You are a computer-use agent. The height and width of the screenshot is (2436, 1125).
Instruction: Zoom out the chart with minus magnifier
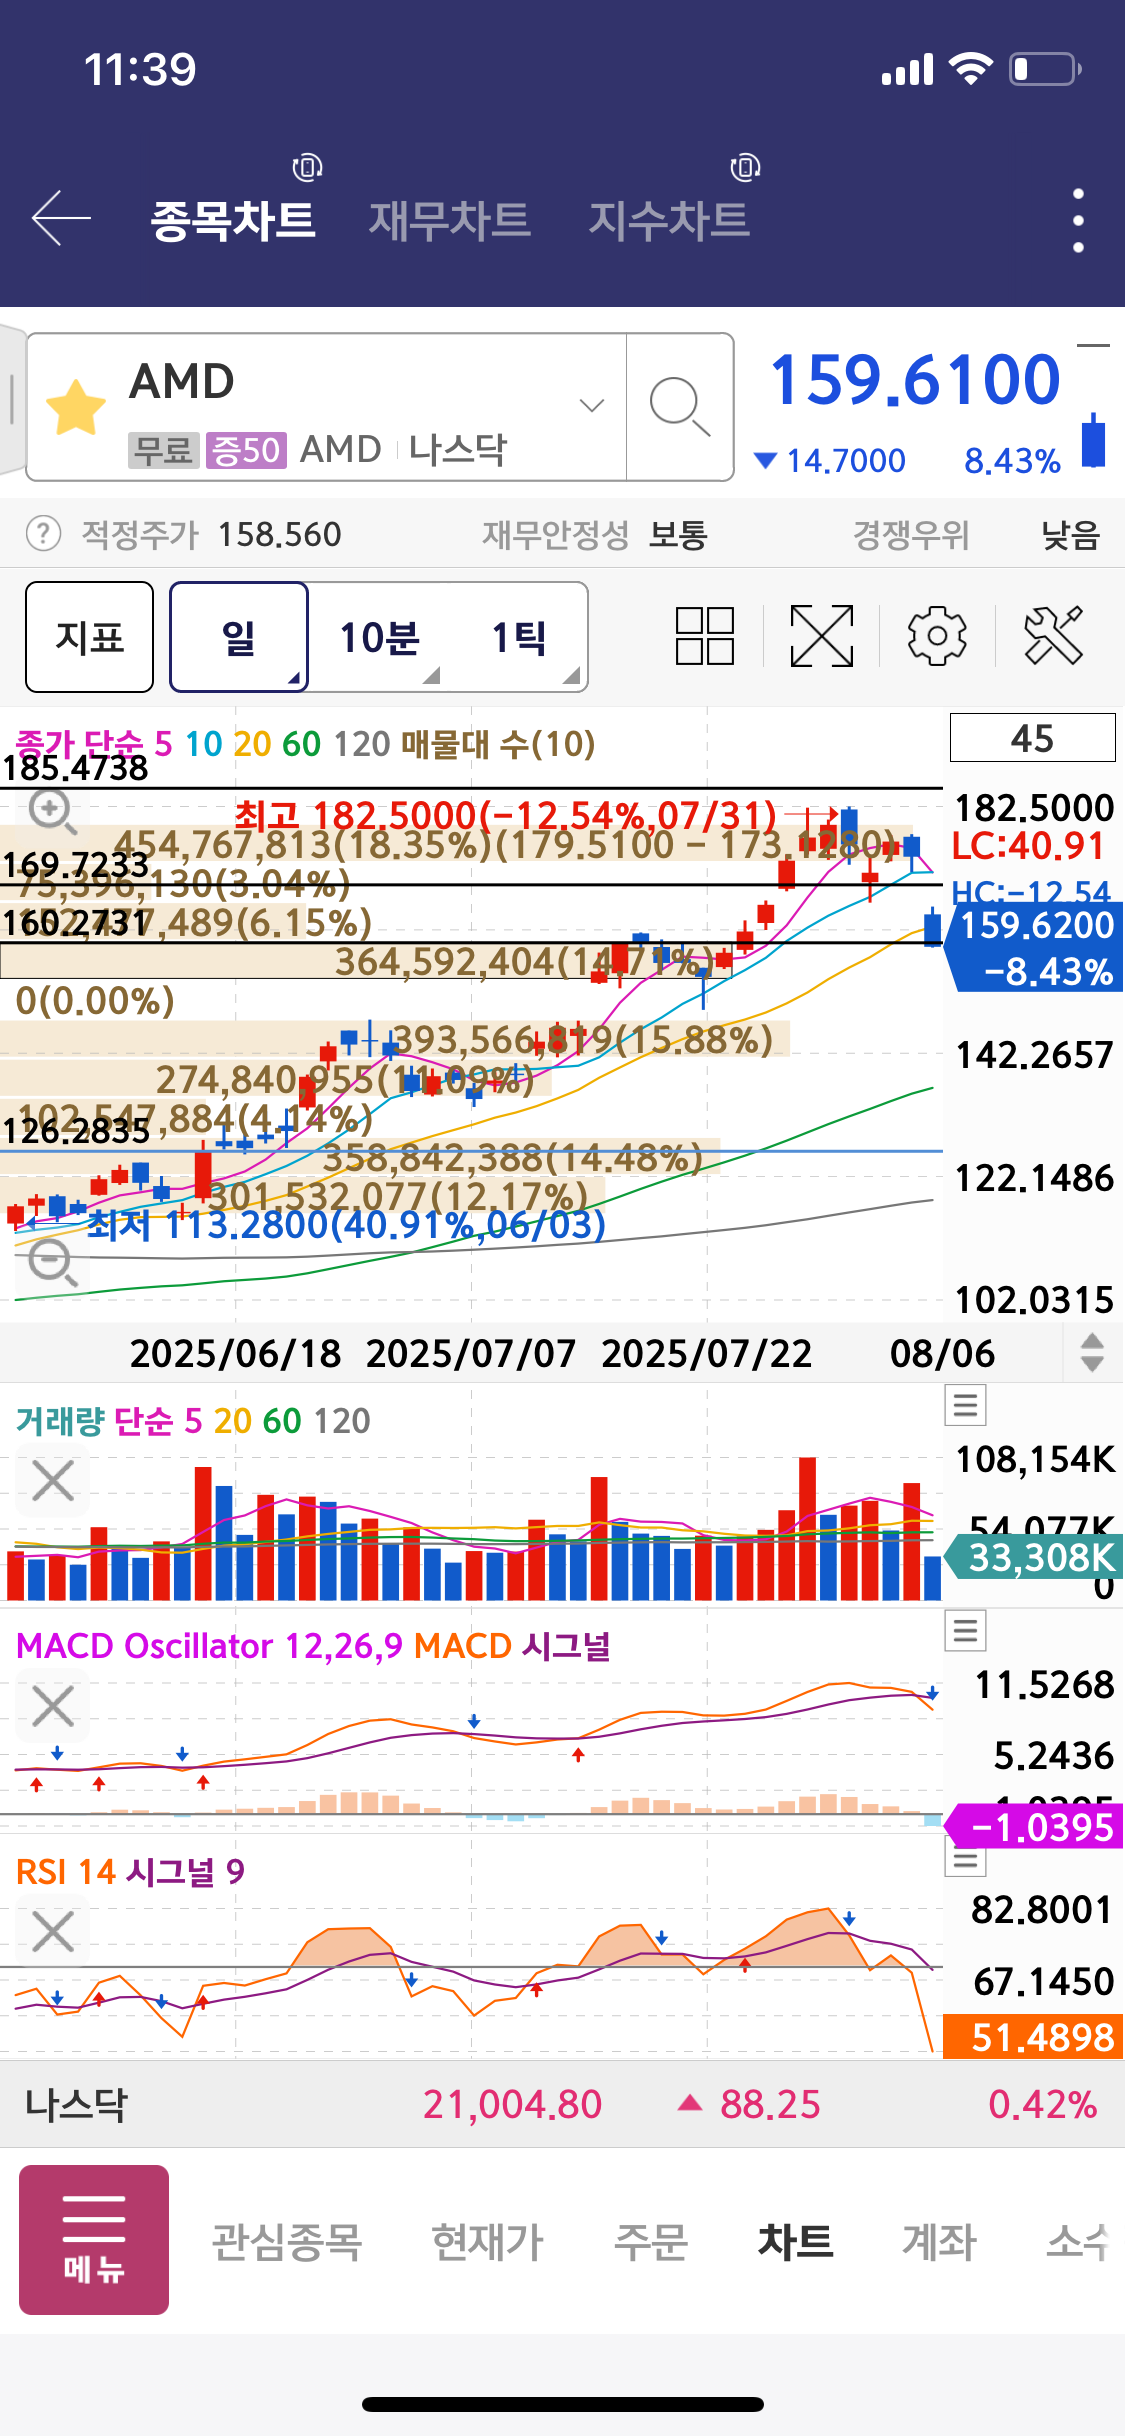52,1264
